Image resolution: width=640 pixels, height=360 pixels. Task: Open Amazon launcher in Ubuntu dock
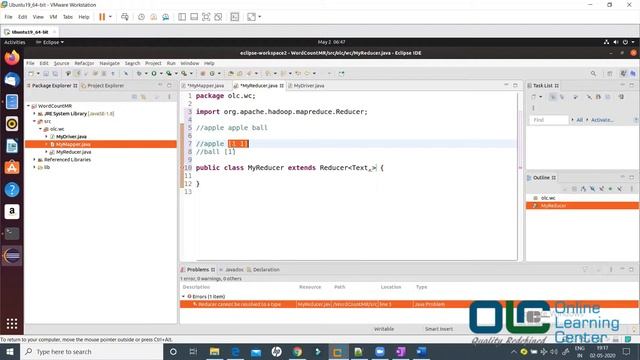tap(12, 211)
